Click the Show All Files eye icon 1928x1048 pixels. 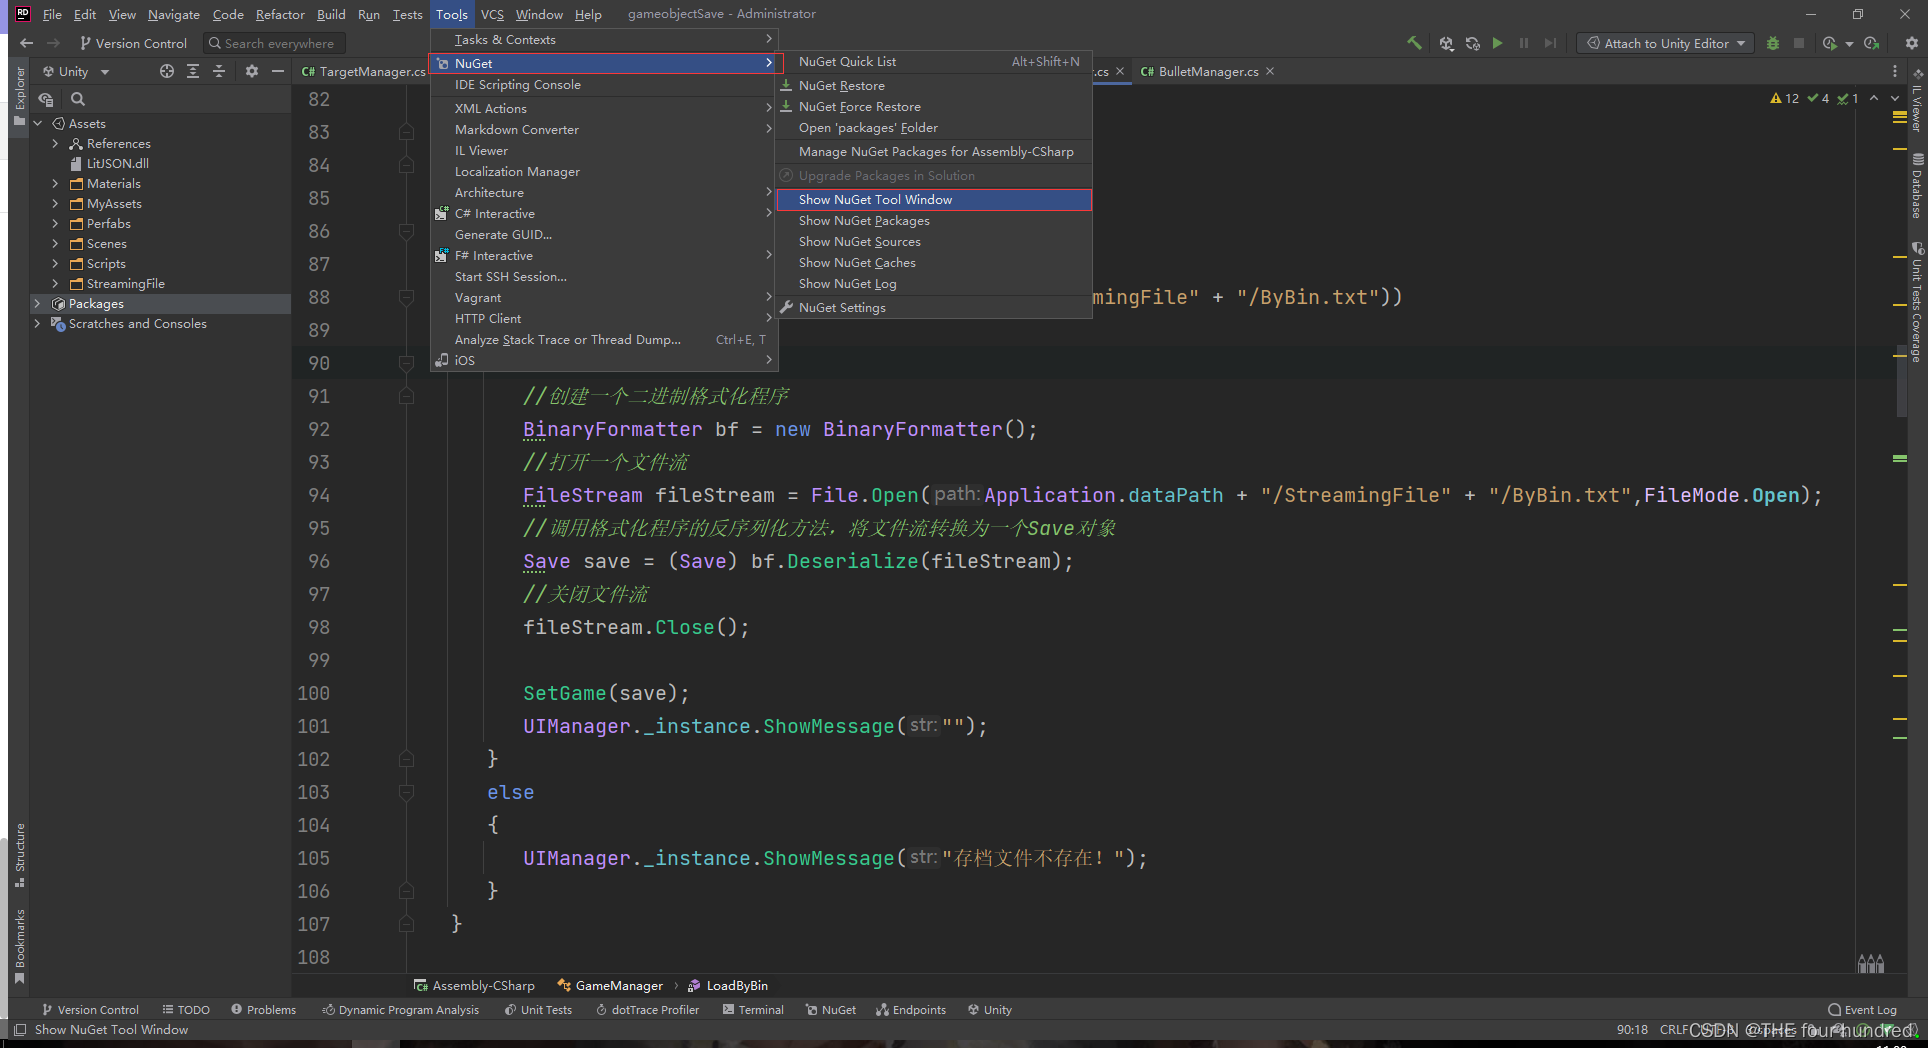[x=46, y=99]
